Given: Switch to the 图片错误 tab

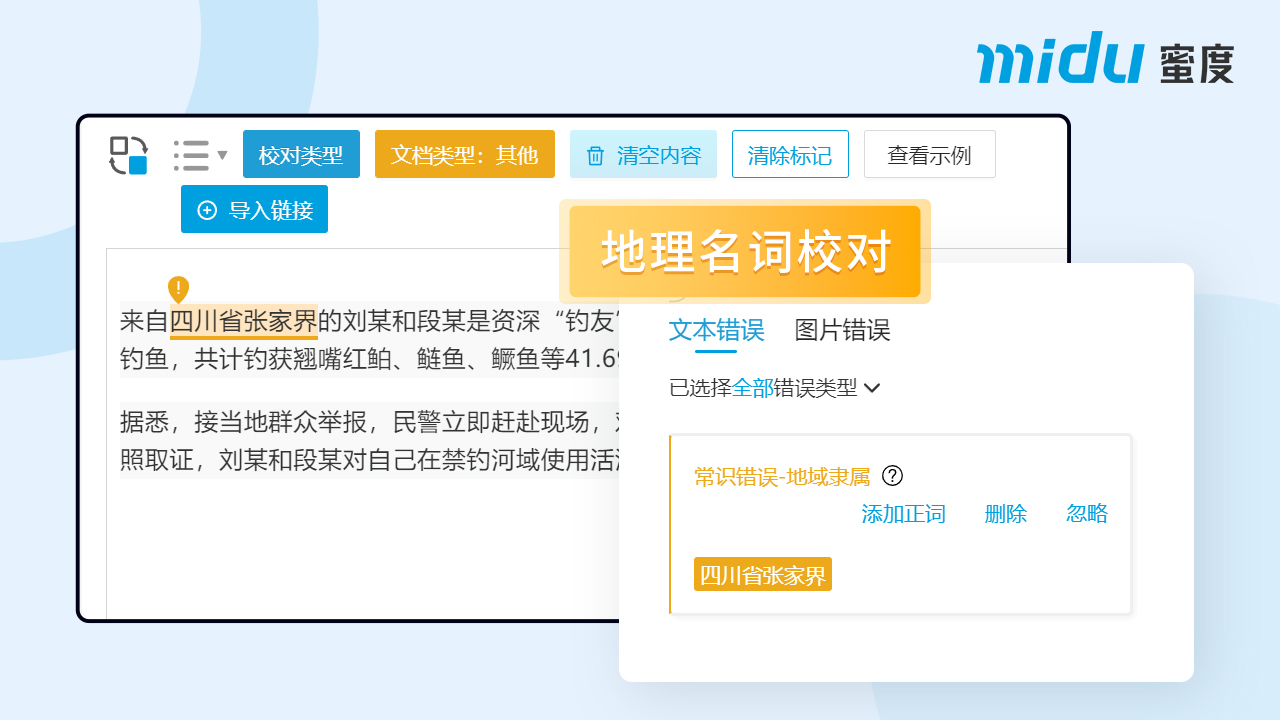Looking at the screenshot, I should pyautogui.click(x=842, y=330).
